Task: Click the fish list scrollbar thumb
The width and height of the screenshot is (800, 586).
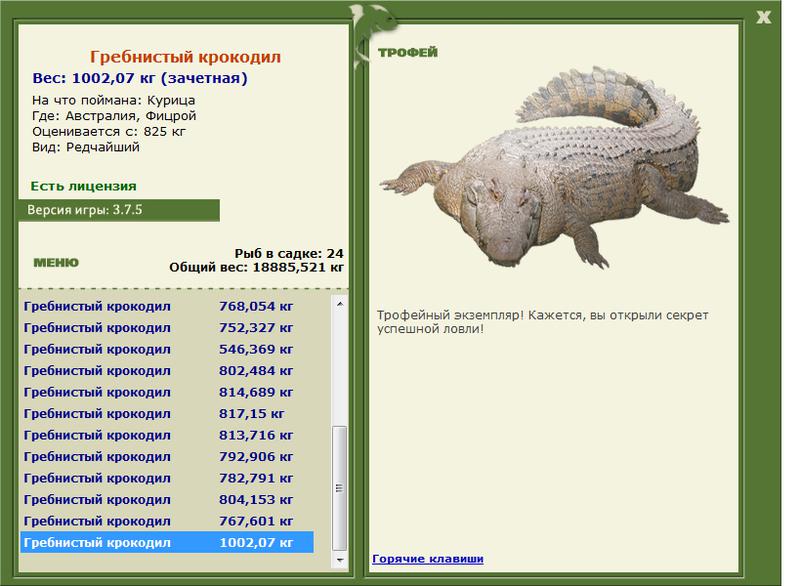Action: [x=340, y=488]
